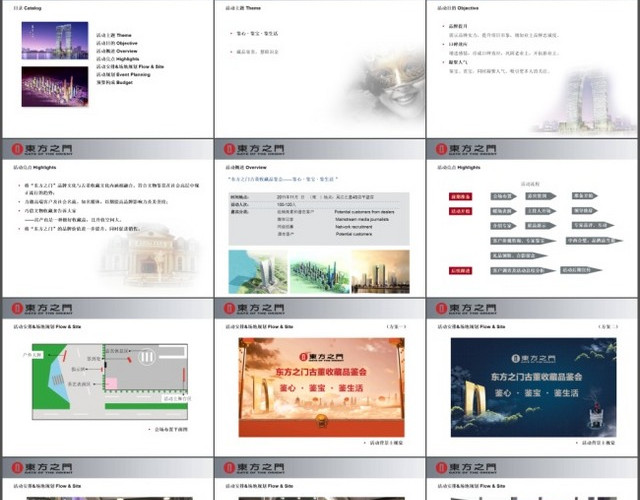Click the gray info table on Overview slide

click(319, 219)
